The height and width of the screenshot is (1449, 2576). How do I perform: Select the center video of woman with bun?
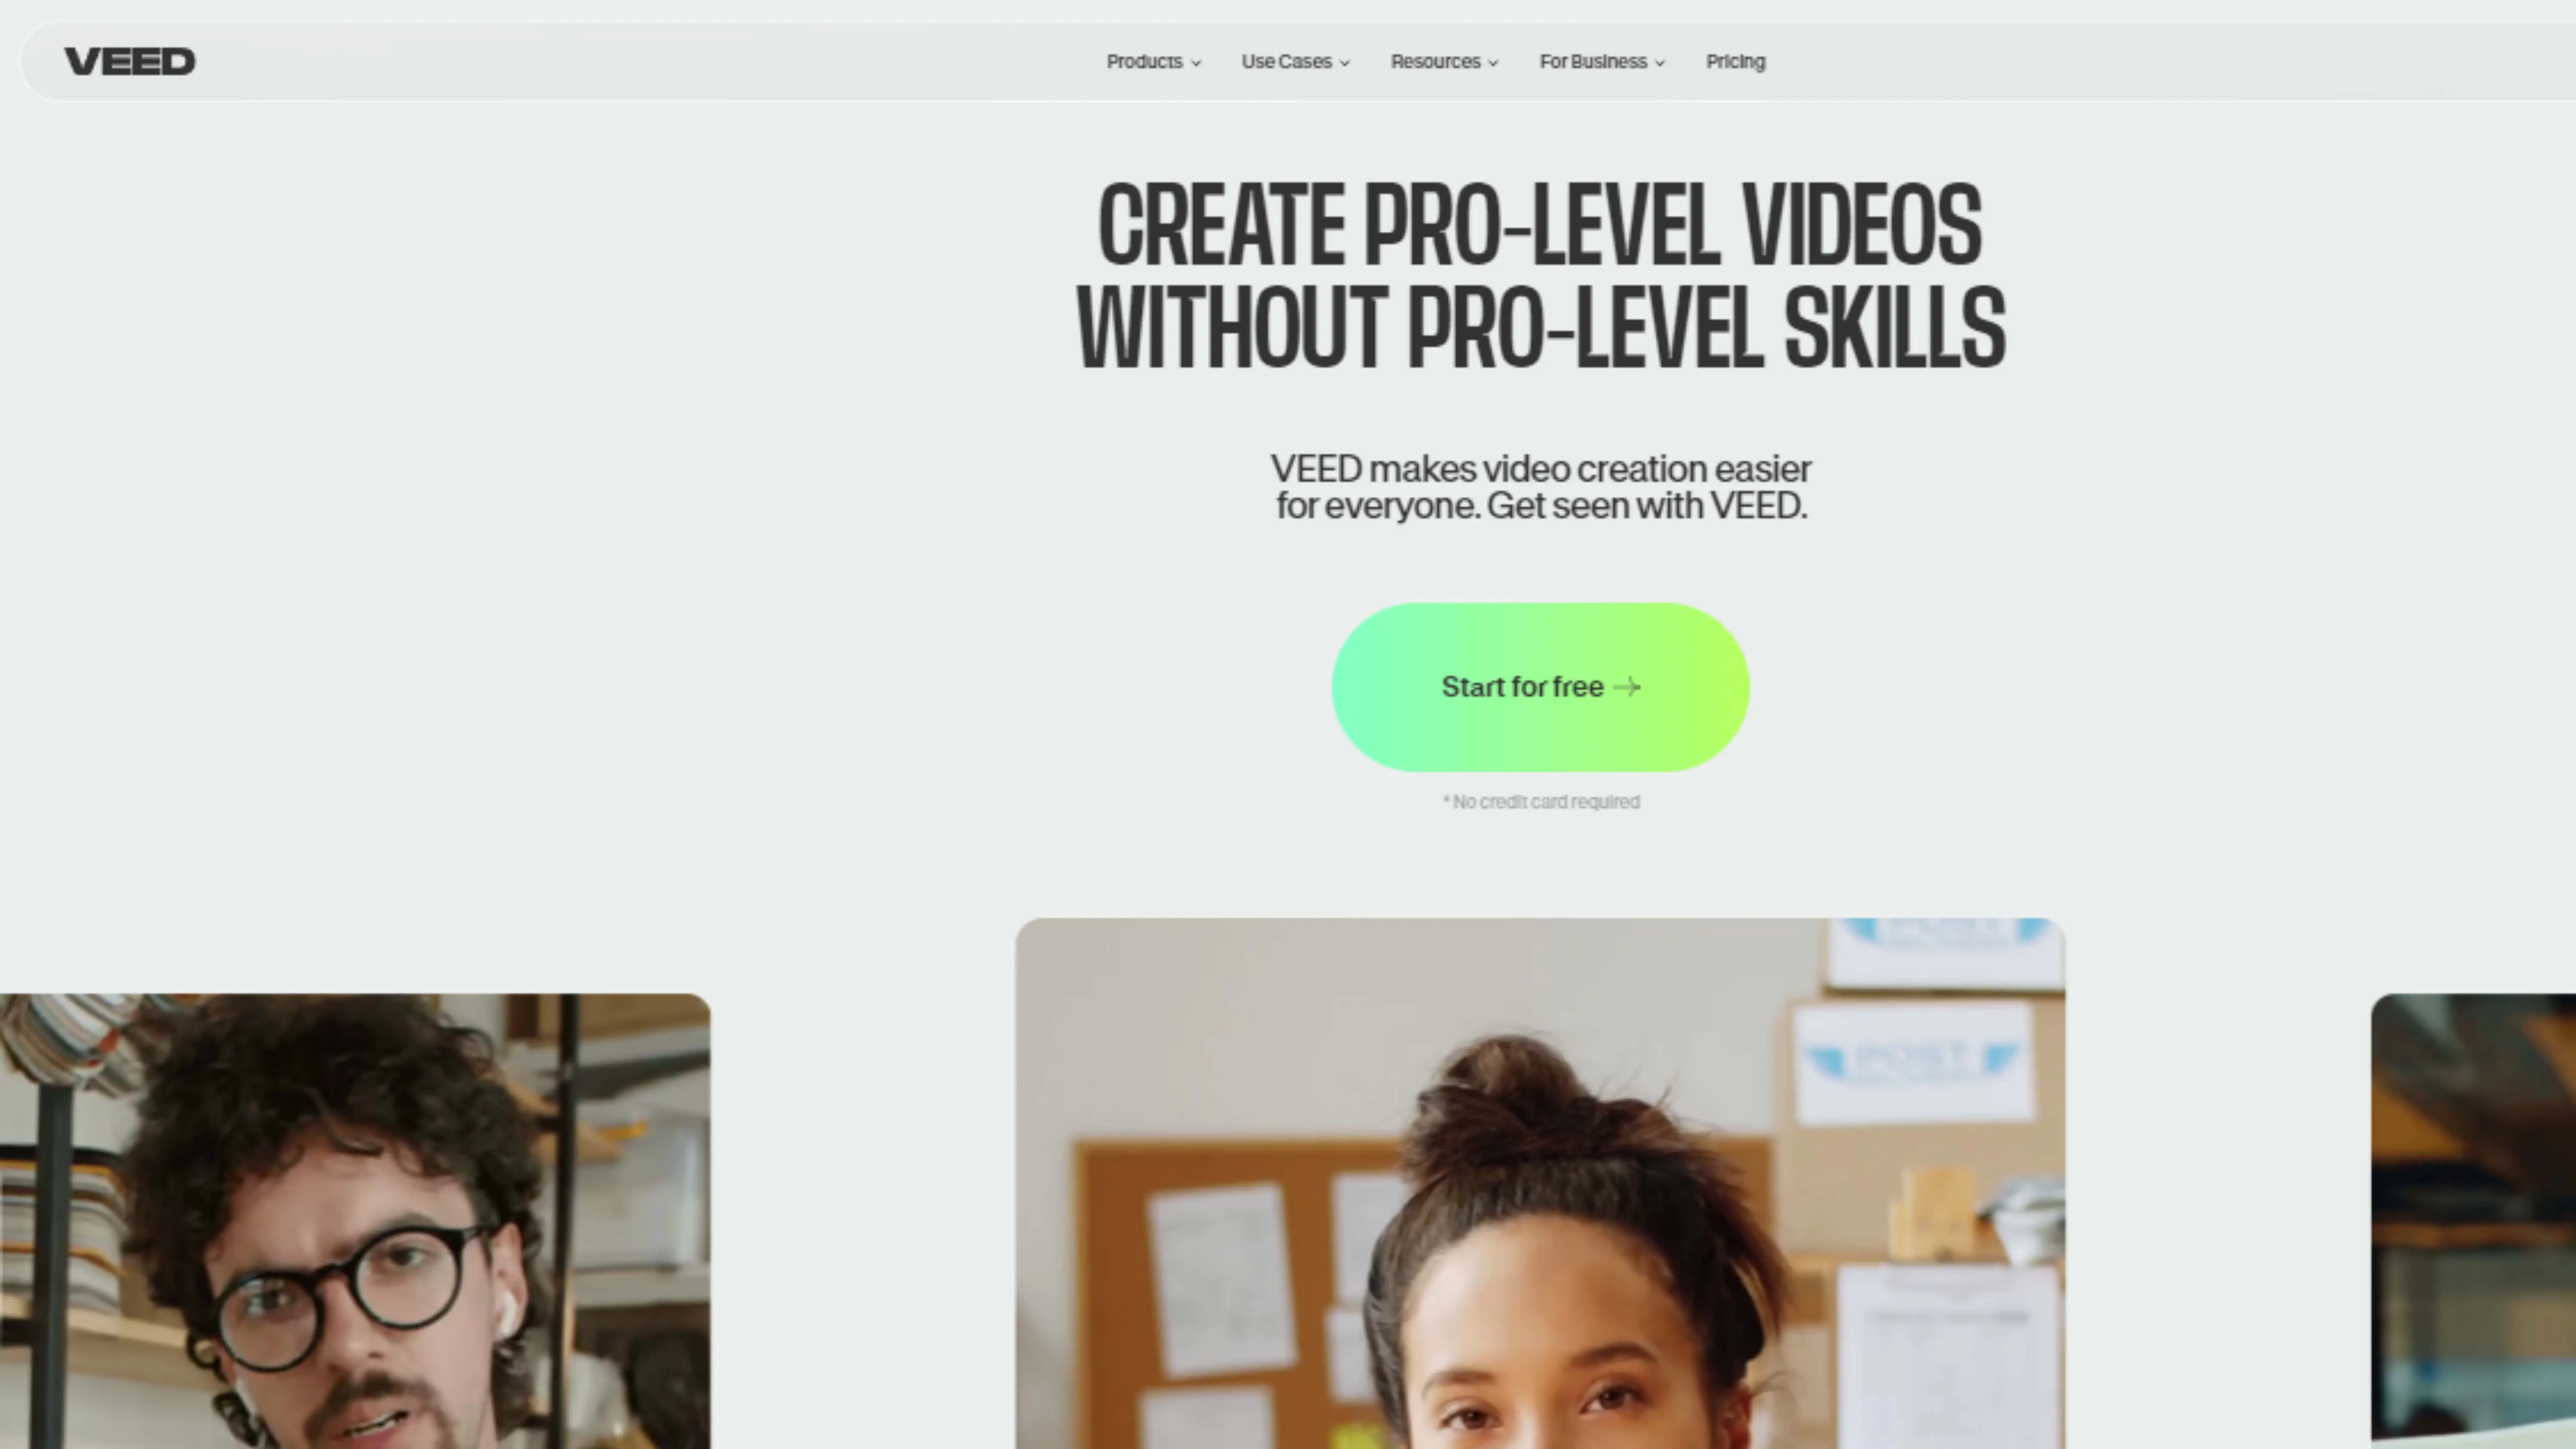(x=1540, y=1183)
